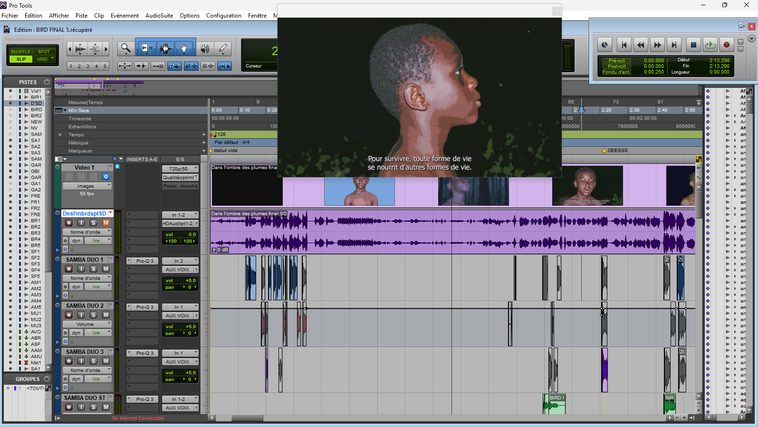758x427 pixels.
Task: Toggle Pré-roll in transport window
Action: click(616, 60)
